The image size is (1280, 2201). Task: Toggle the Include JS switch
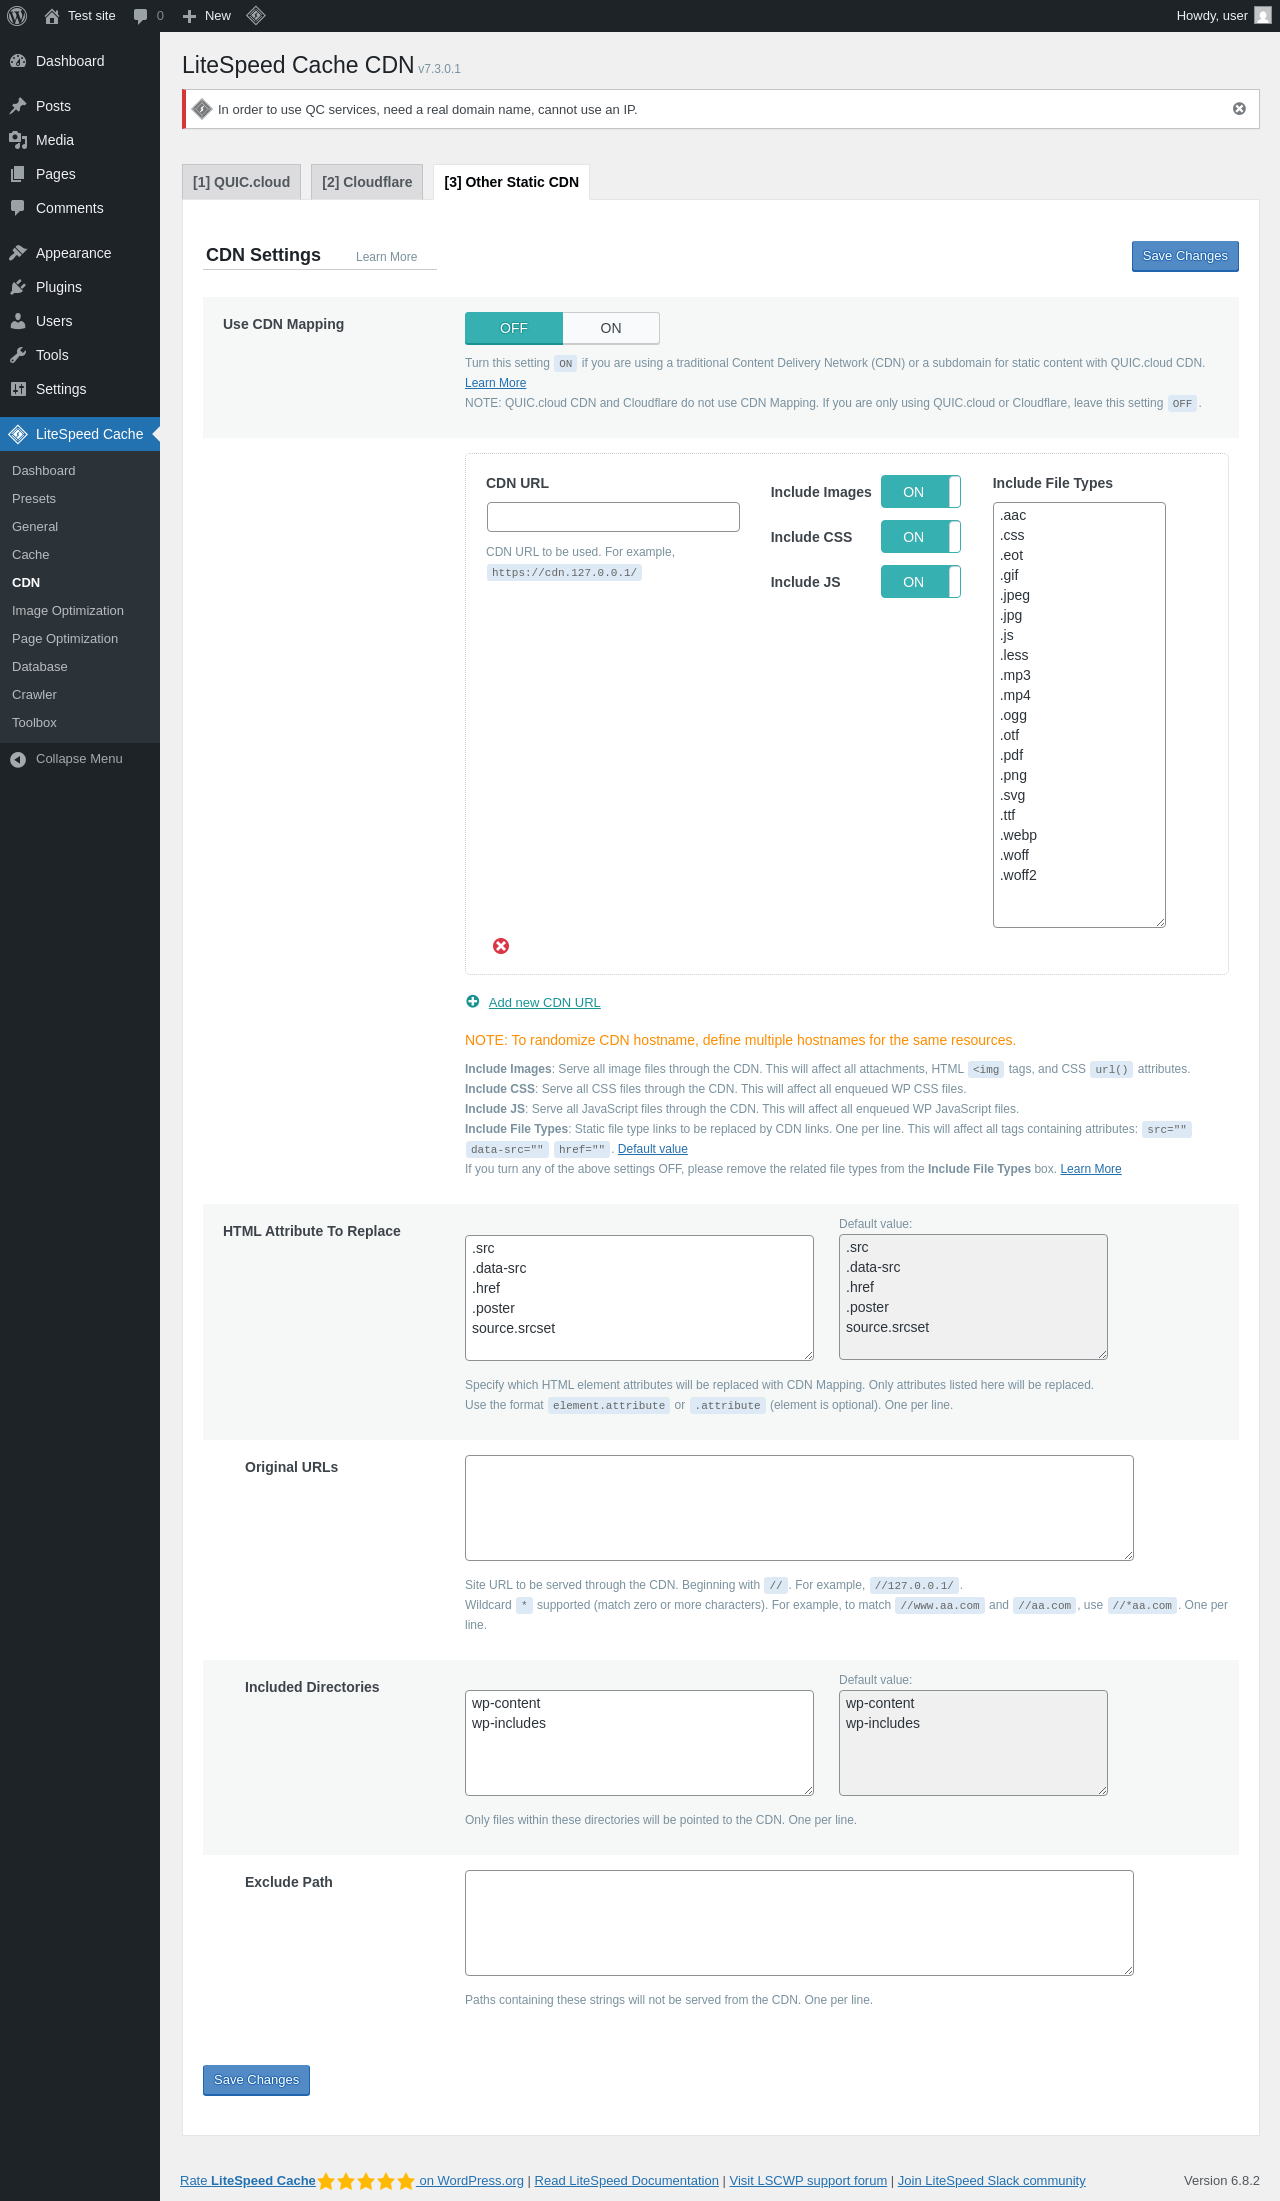(921, 582)
